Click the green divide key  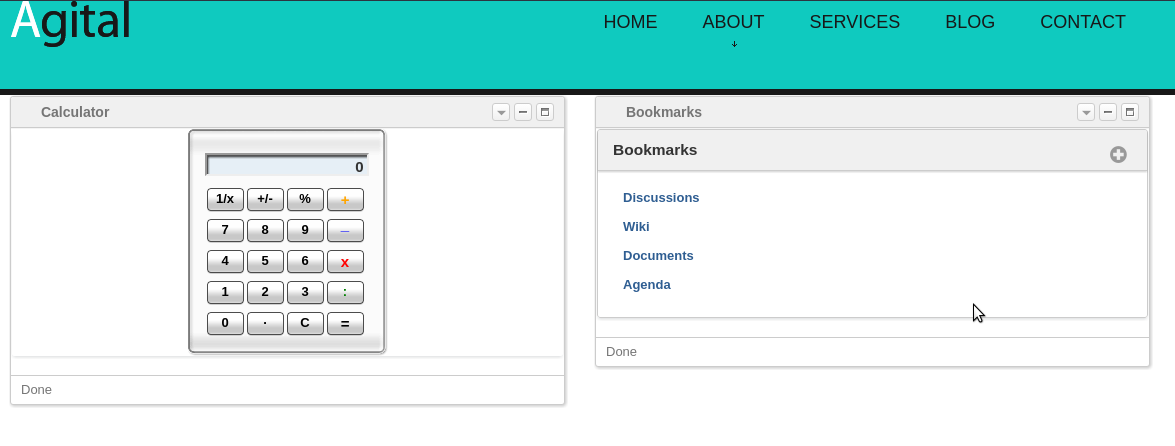pos(345,292)
